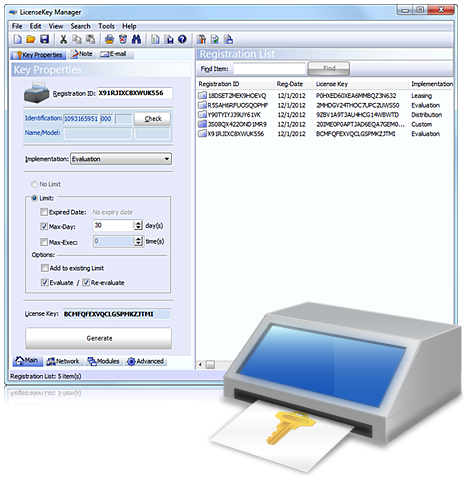464x478 pixels.
Task: Sort by Reg-Date column header
Action: pyautogui.click(x=290, y=84)
